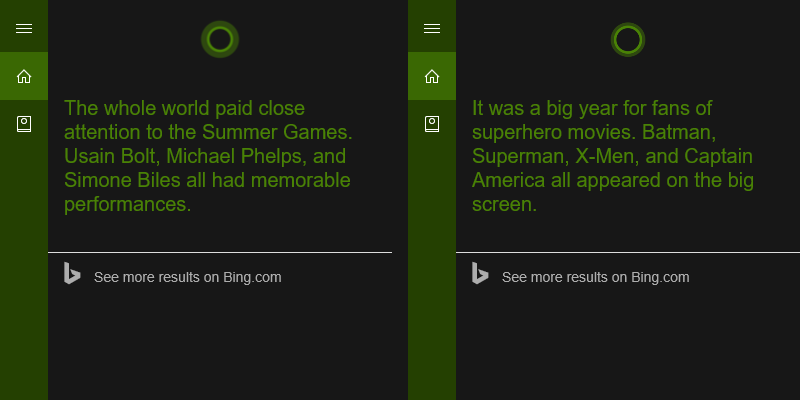This screenshot has height=400, width=800.
Task: Click divider line below the superhero movies answer
Action: pos(628,252)
